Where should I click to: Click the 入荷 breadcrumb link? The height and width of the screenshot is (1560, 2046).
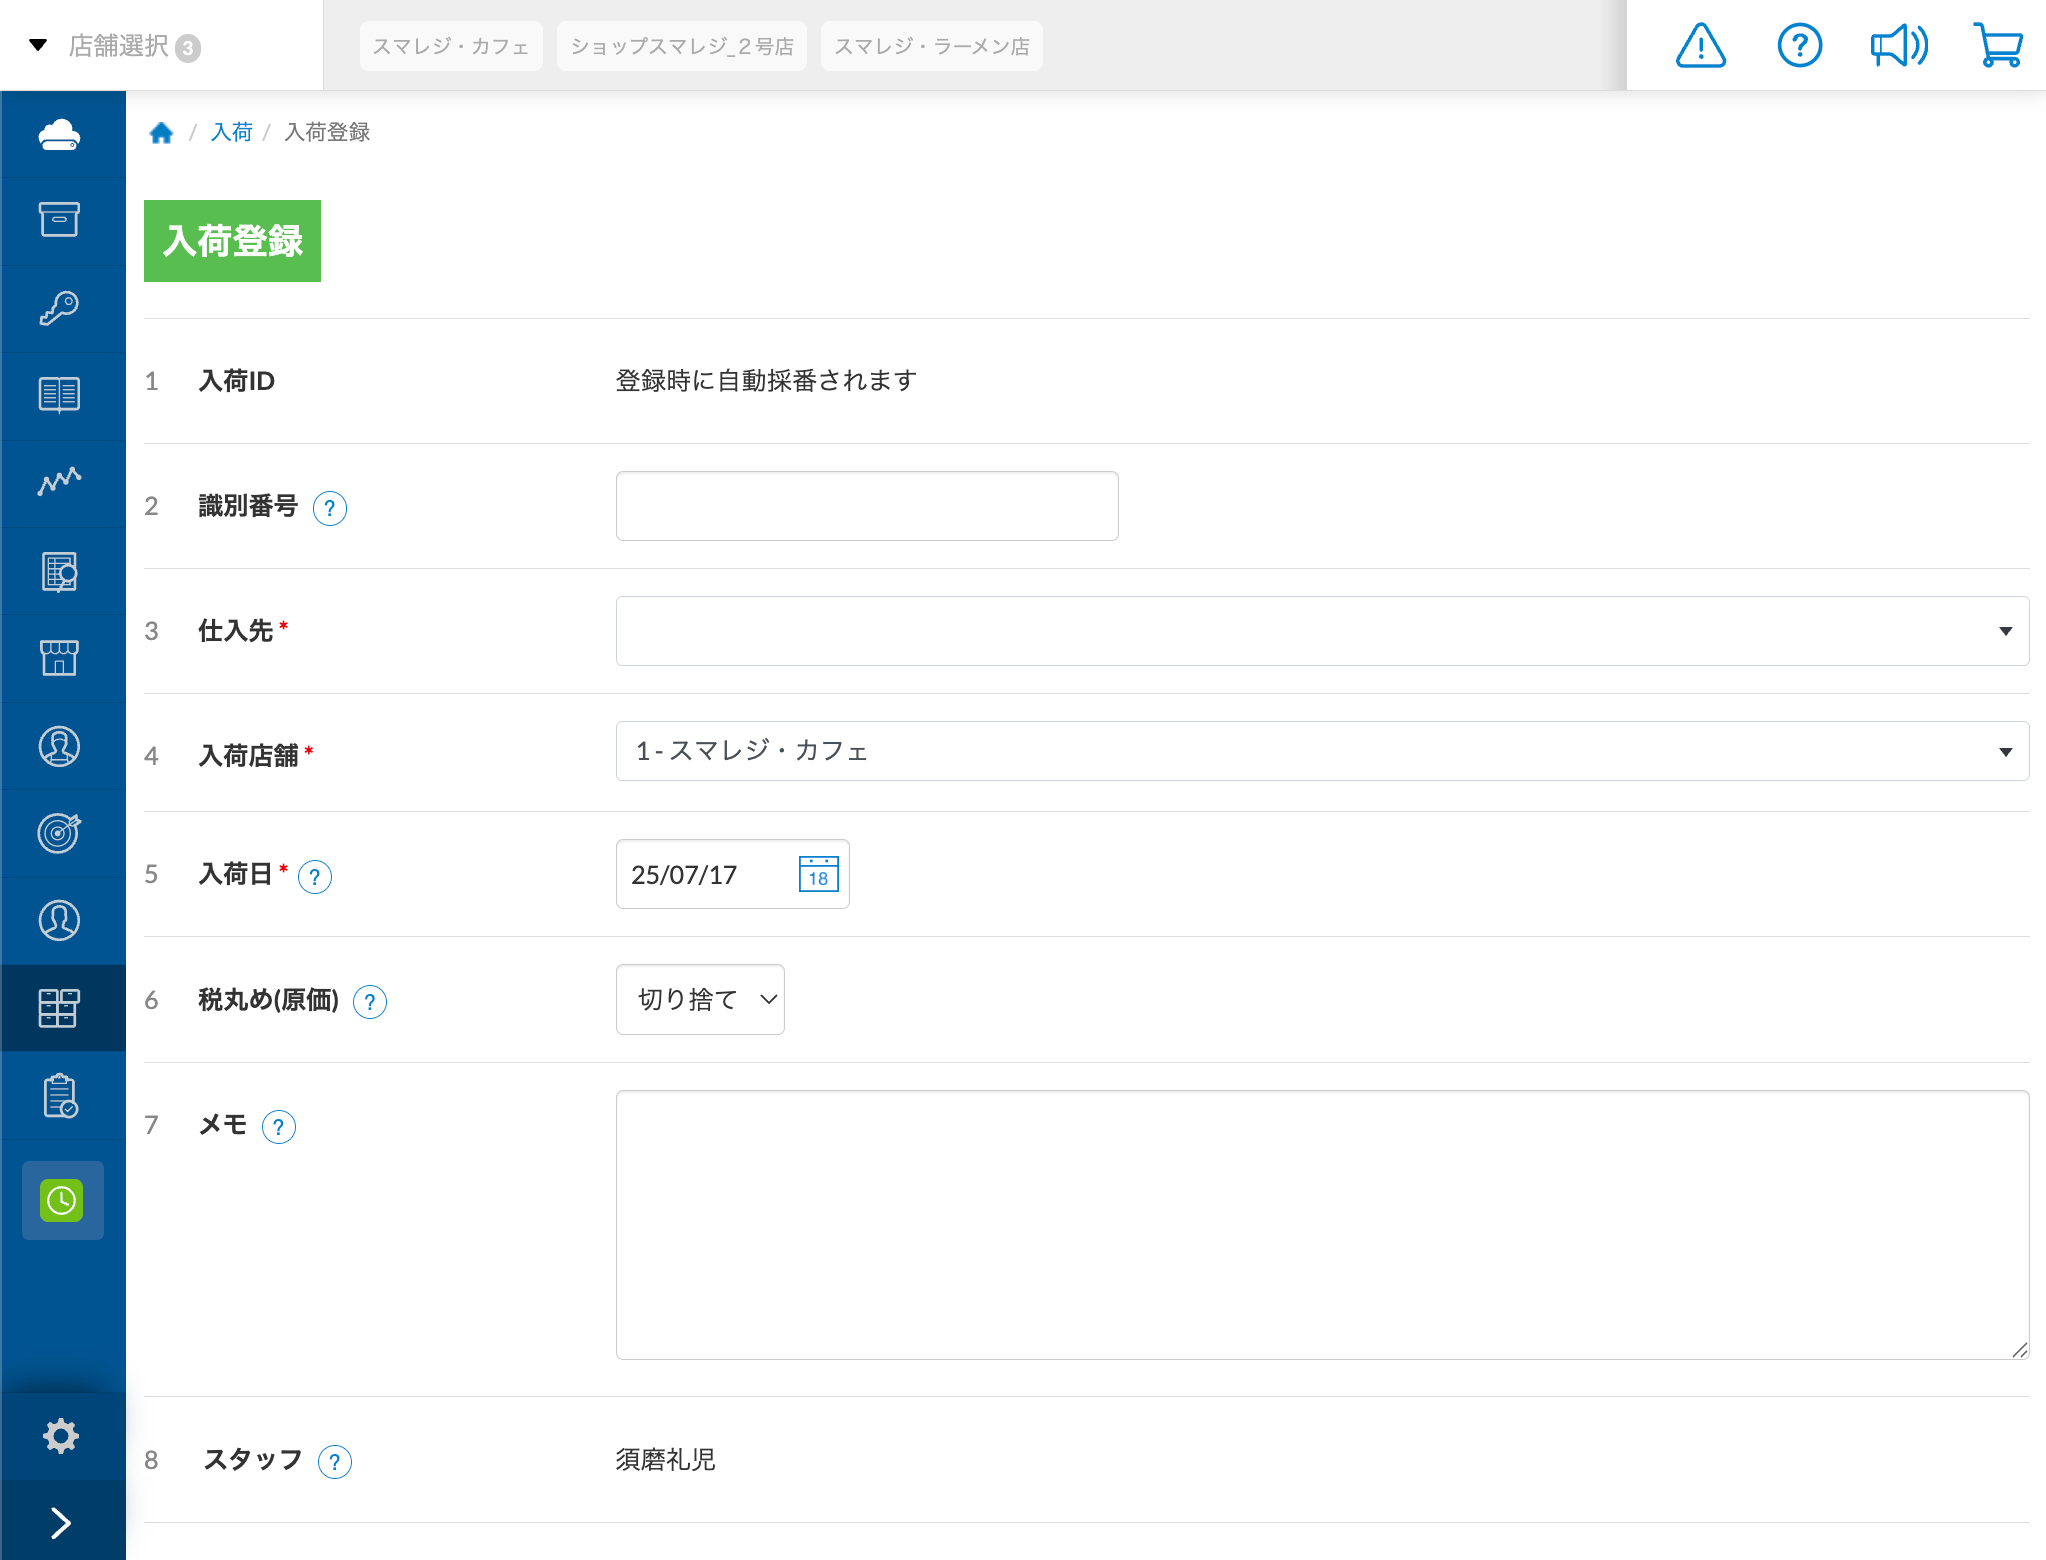(231, 133)
